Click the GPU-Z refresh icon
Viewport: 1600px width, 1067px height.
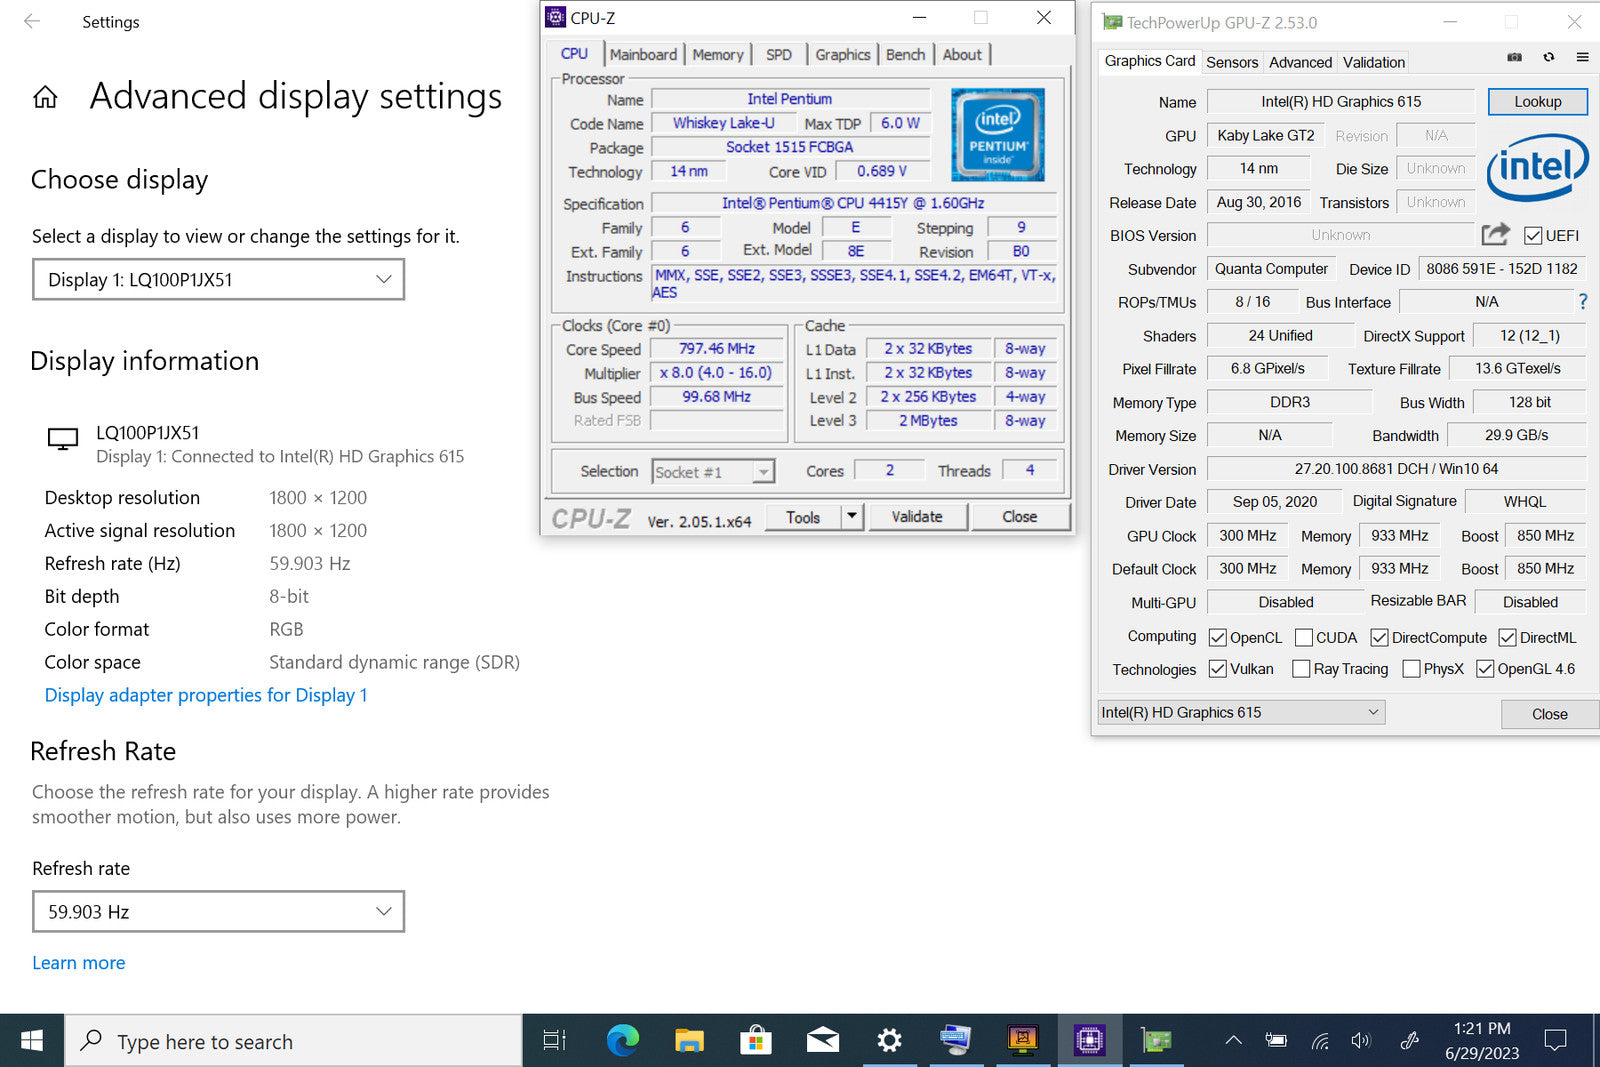click(x=1548, y=58)
